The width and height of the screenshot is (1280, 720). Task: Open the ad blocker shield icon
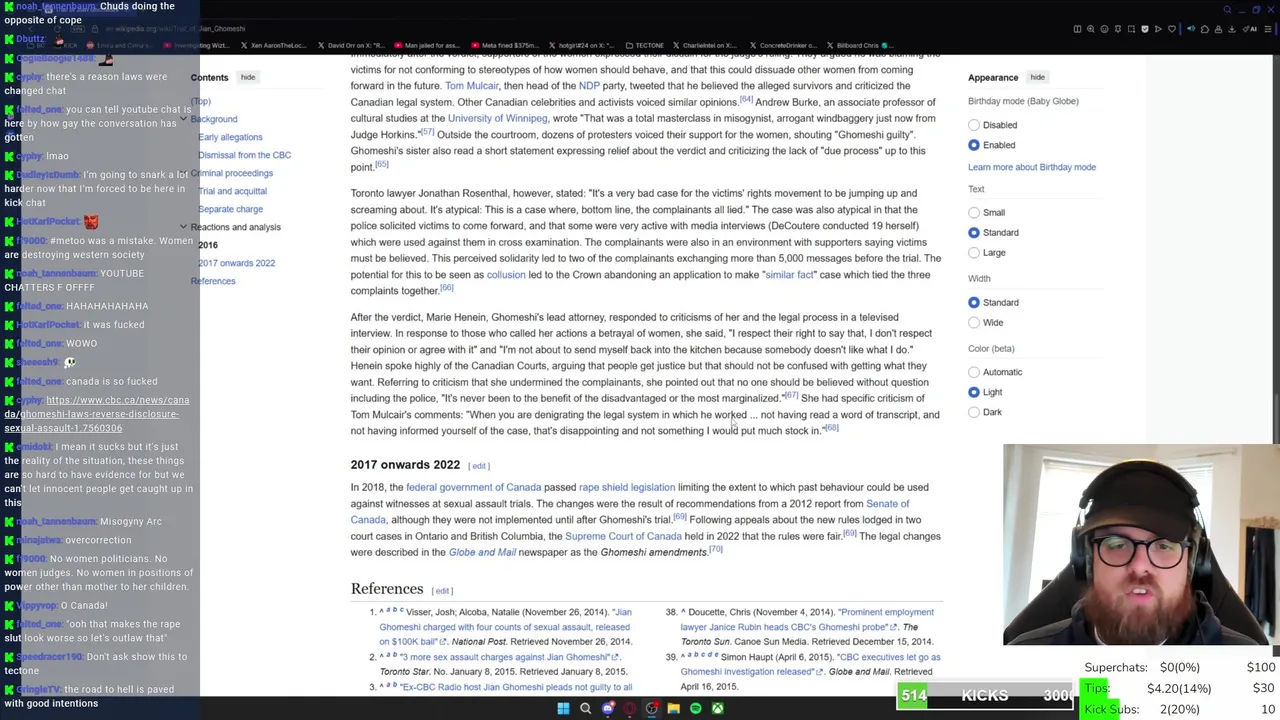click(1145, 29)
